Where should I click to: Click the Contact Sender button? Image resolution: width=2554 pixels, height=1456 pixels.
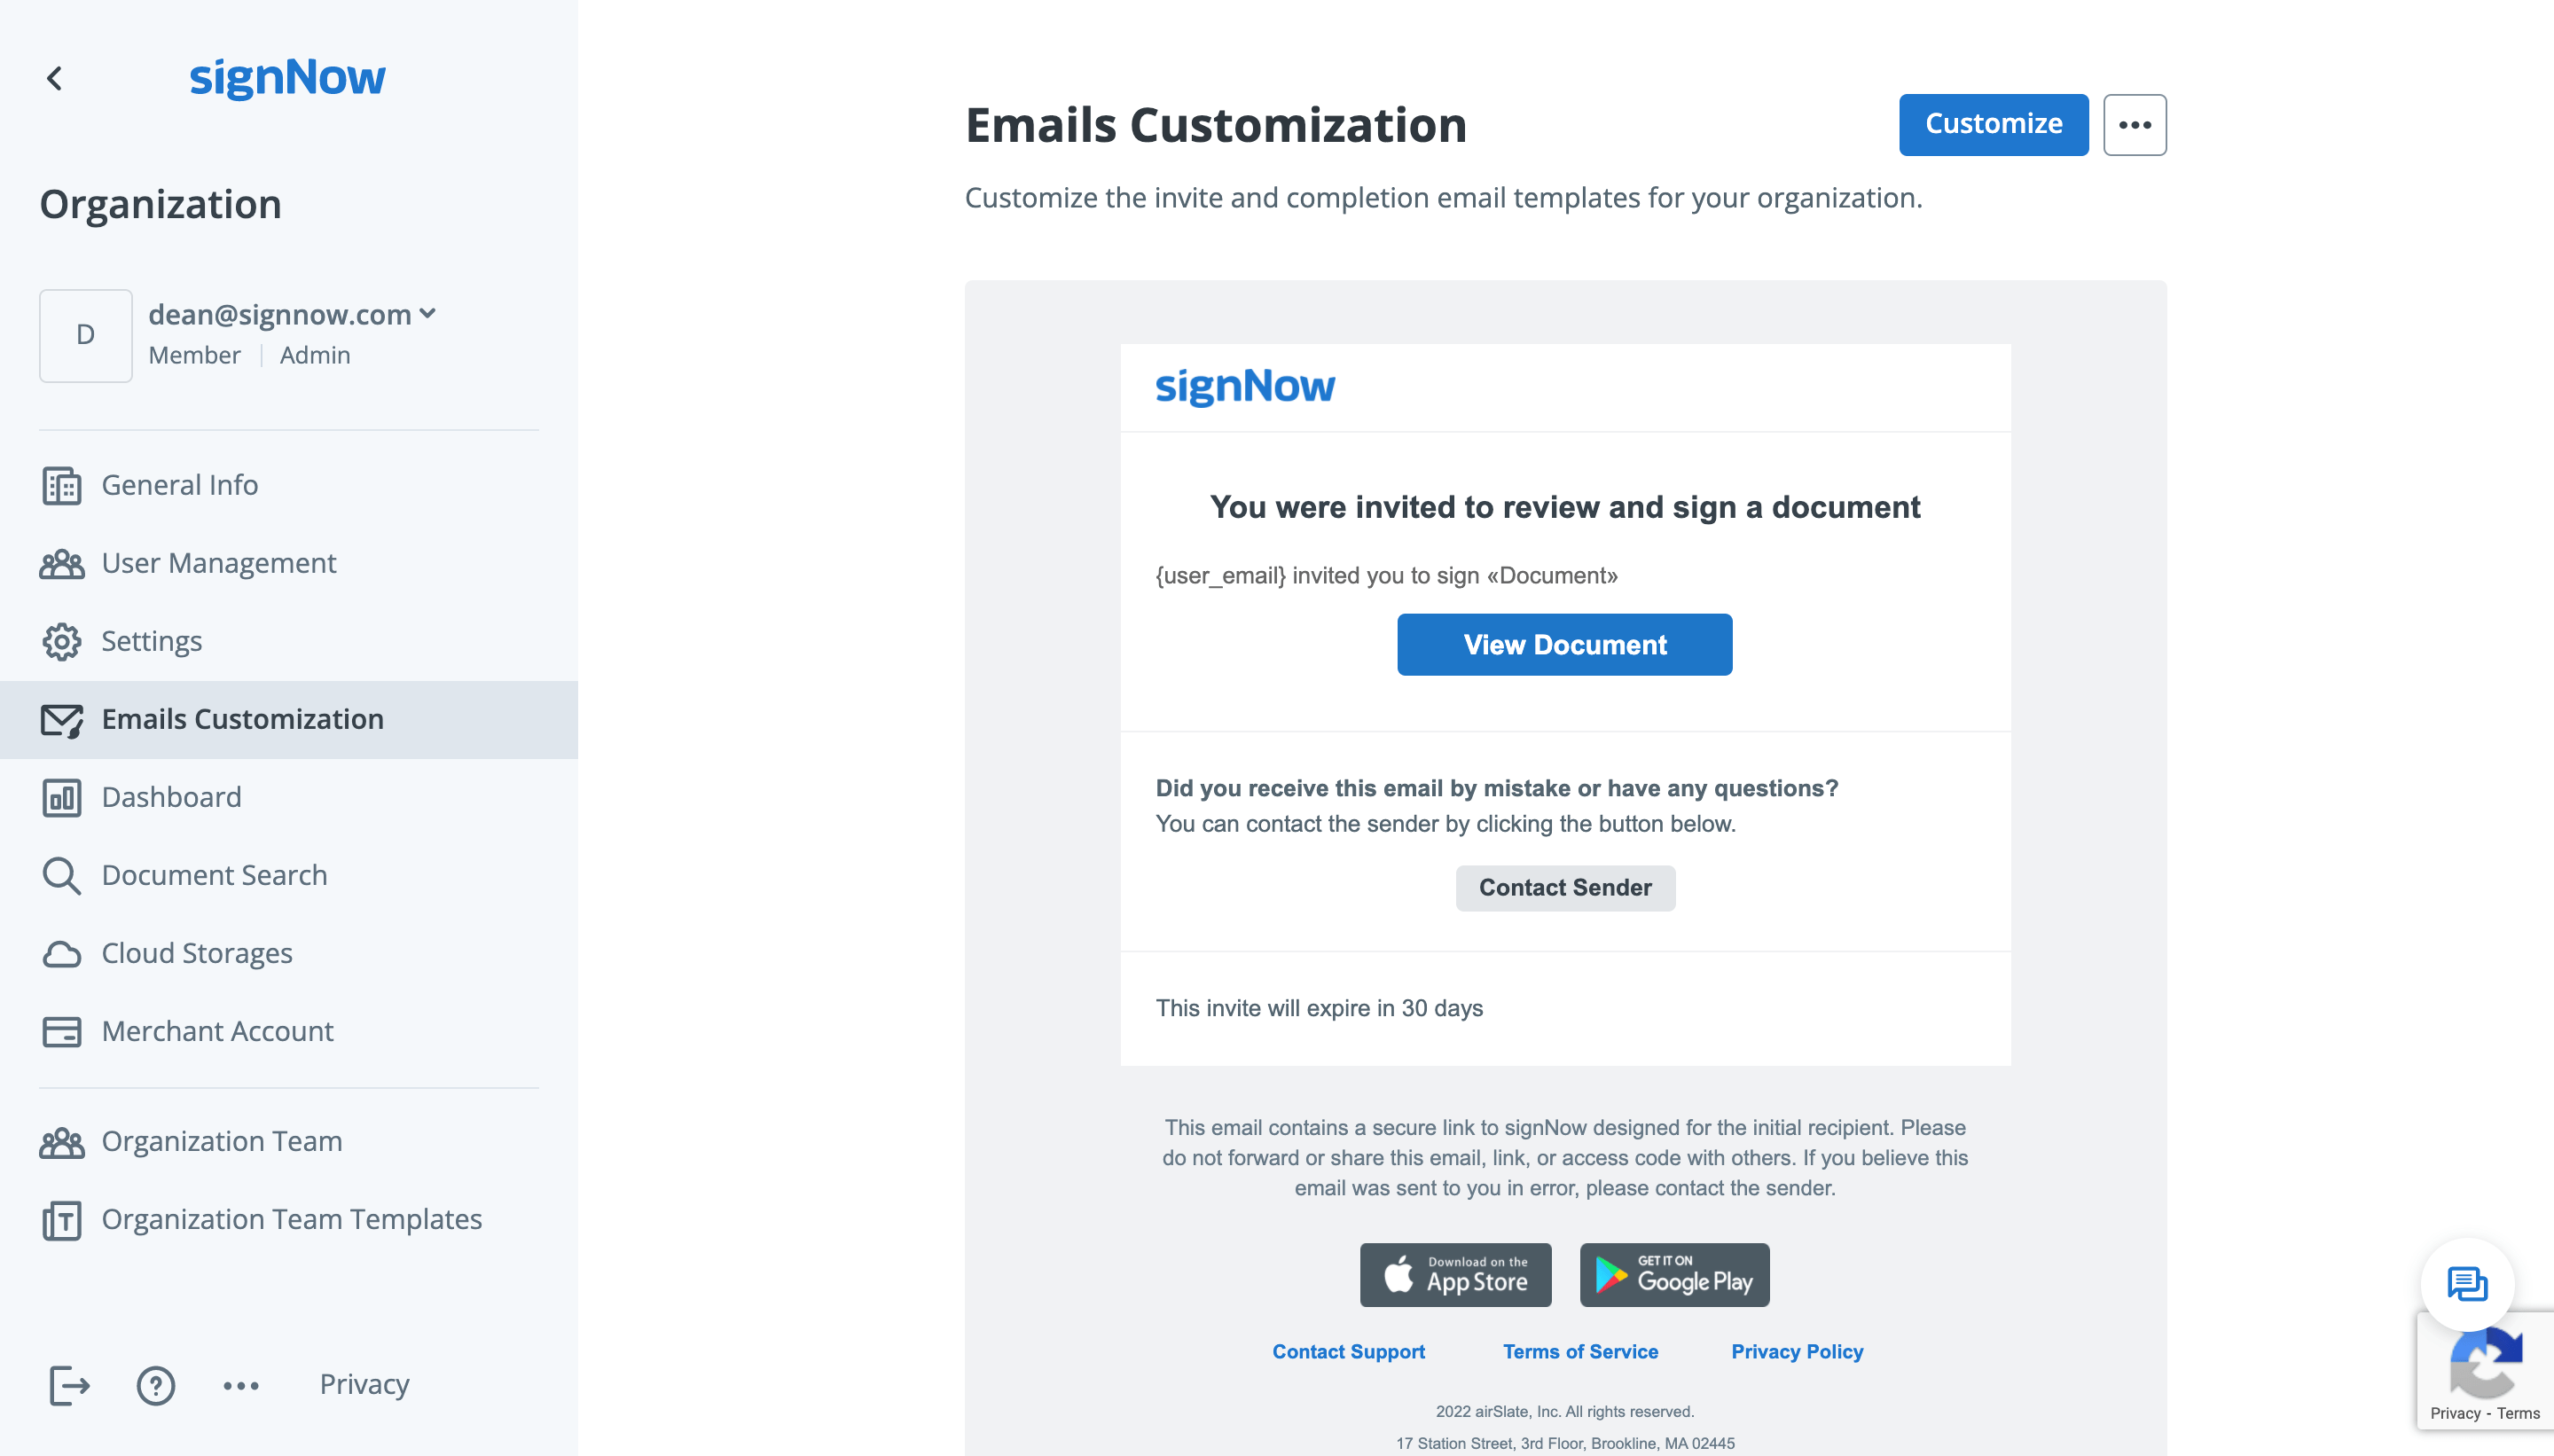1564,887
